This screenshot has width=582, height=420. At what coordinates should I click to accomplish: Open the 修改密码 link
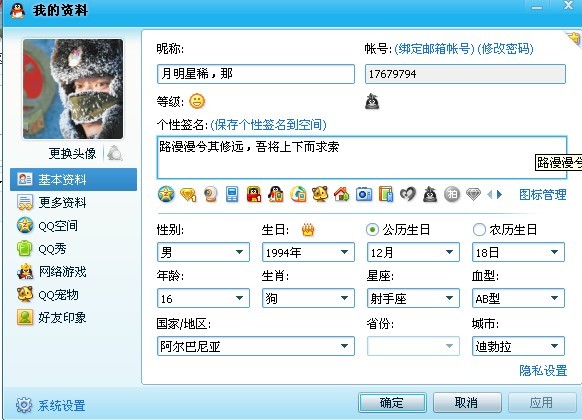(506, 49)
